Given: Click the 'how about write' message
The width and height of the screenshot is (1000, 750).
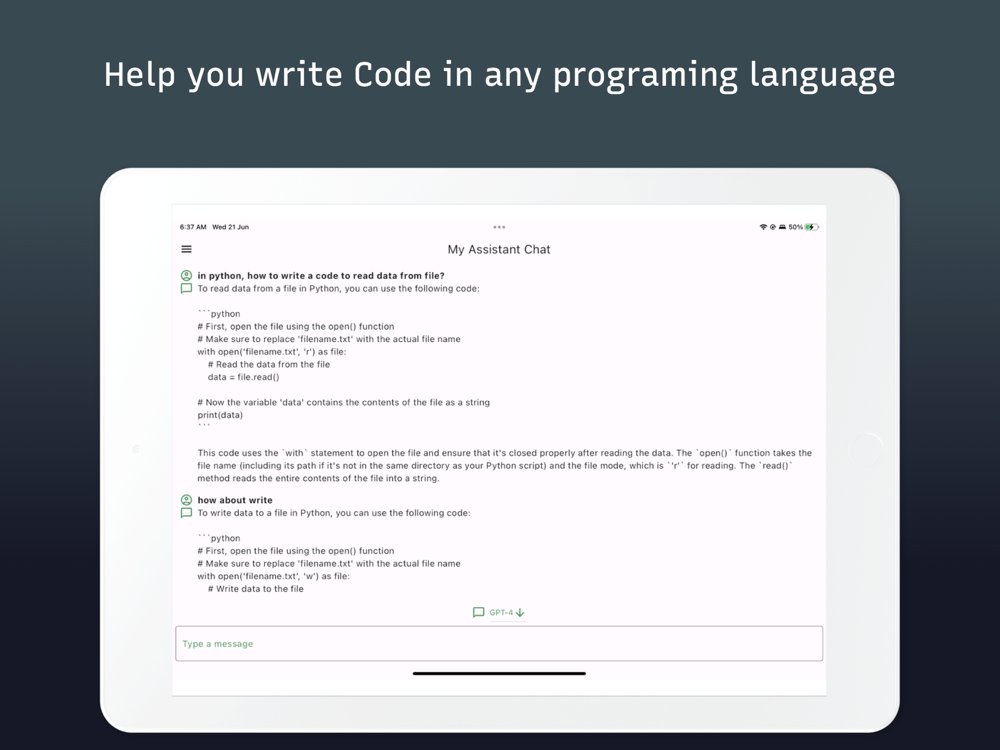Looking at the screenshot, I should [x=235, y=500].
